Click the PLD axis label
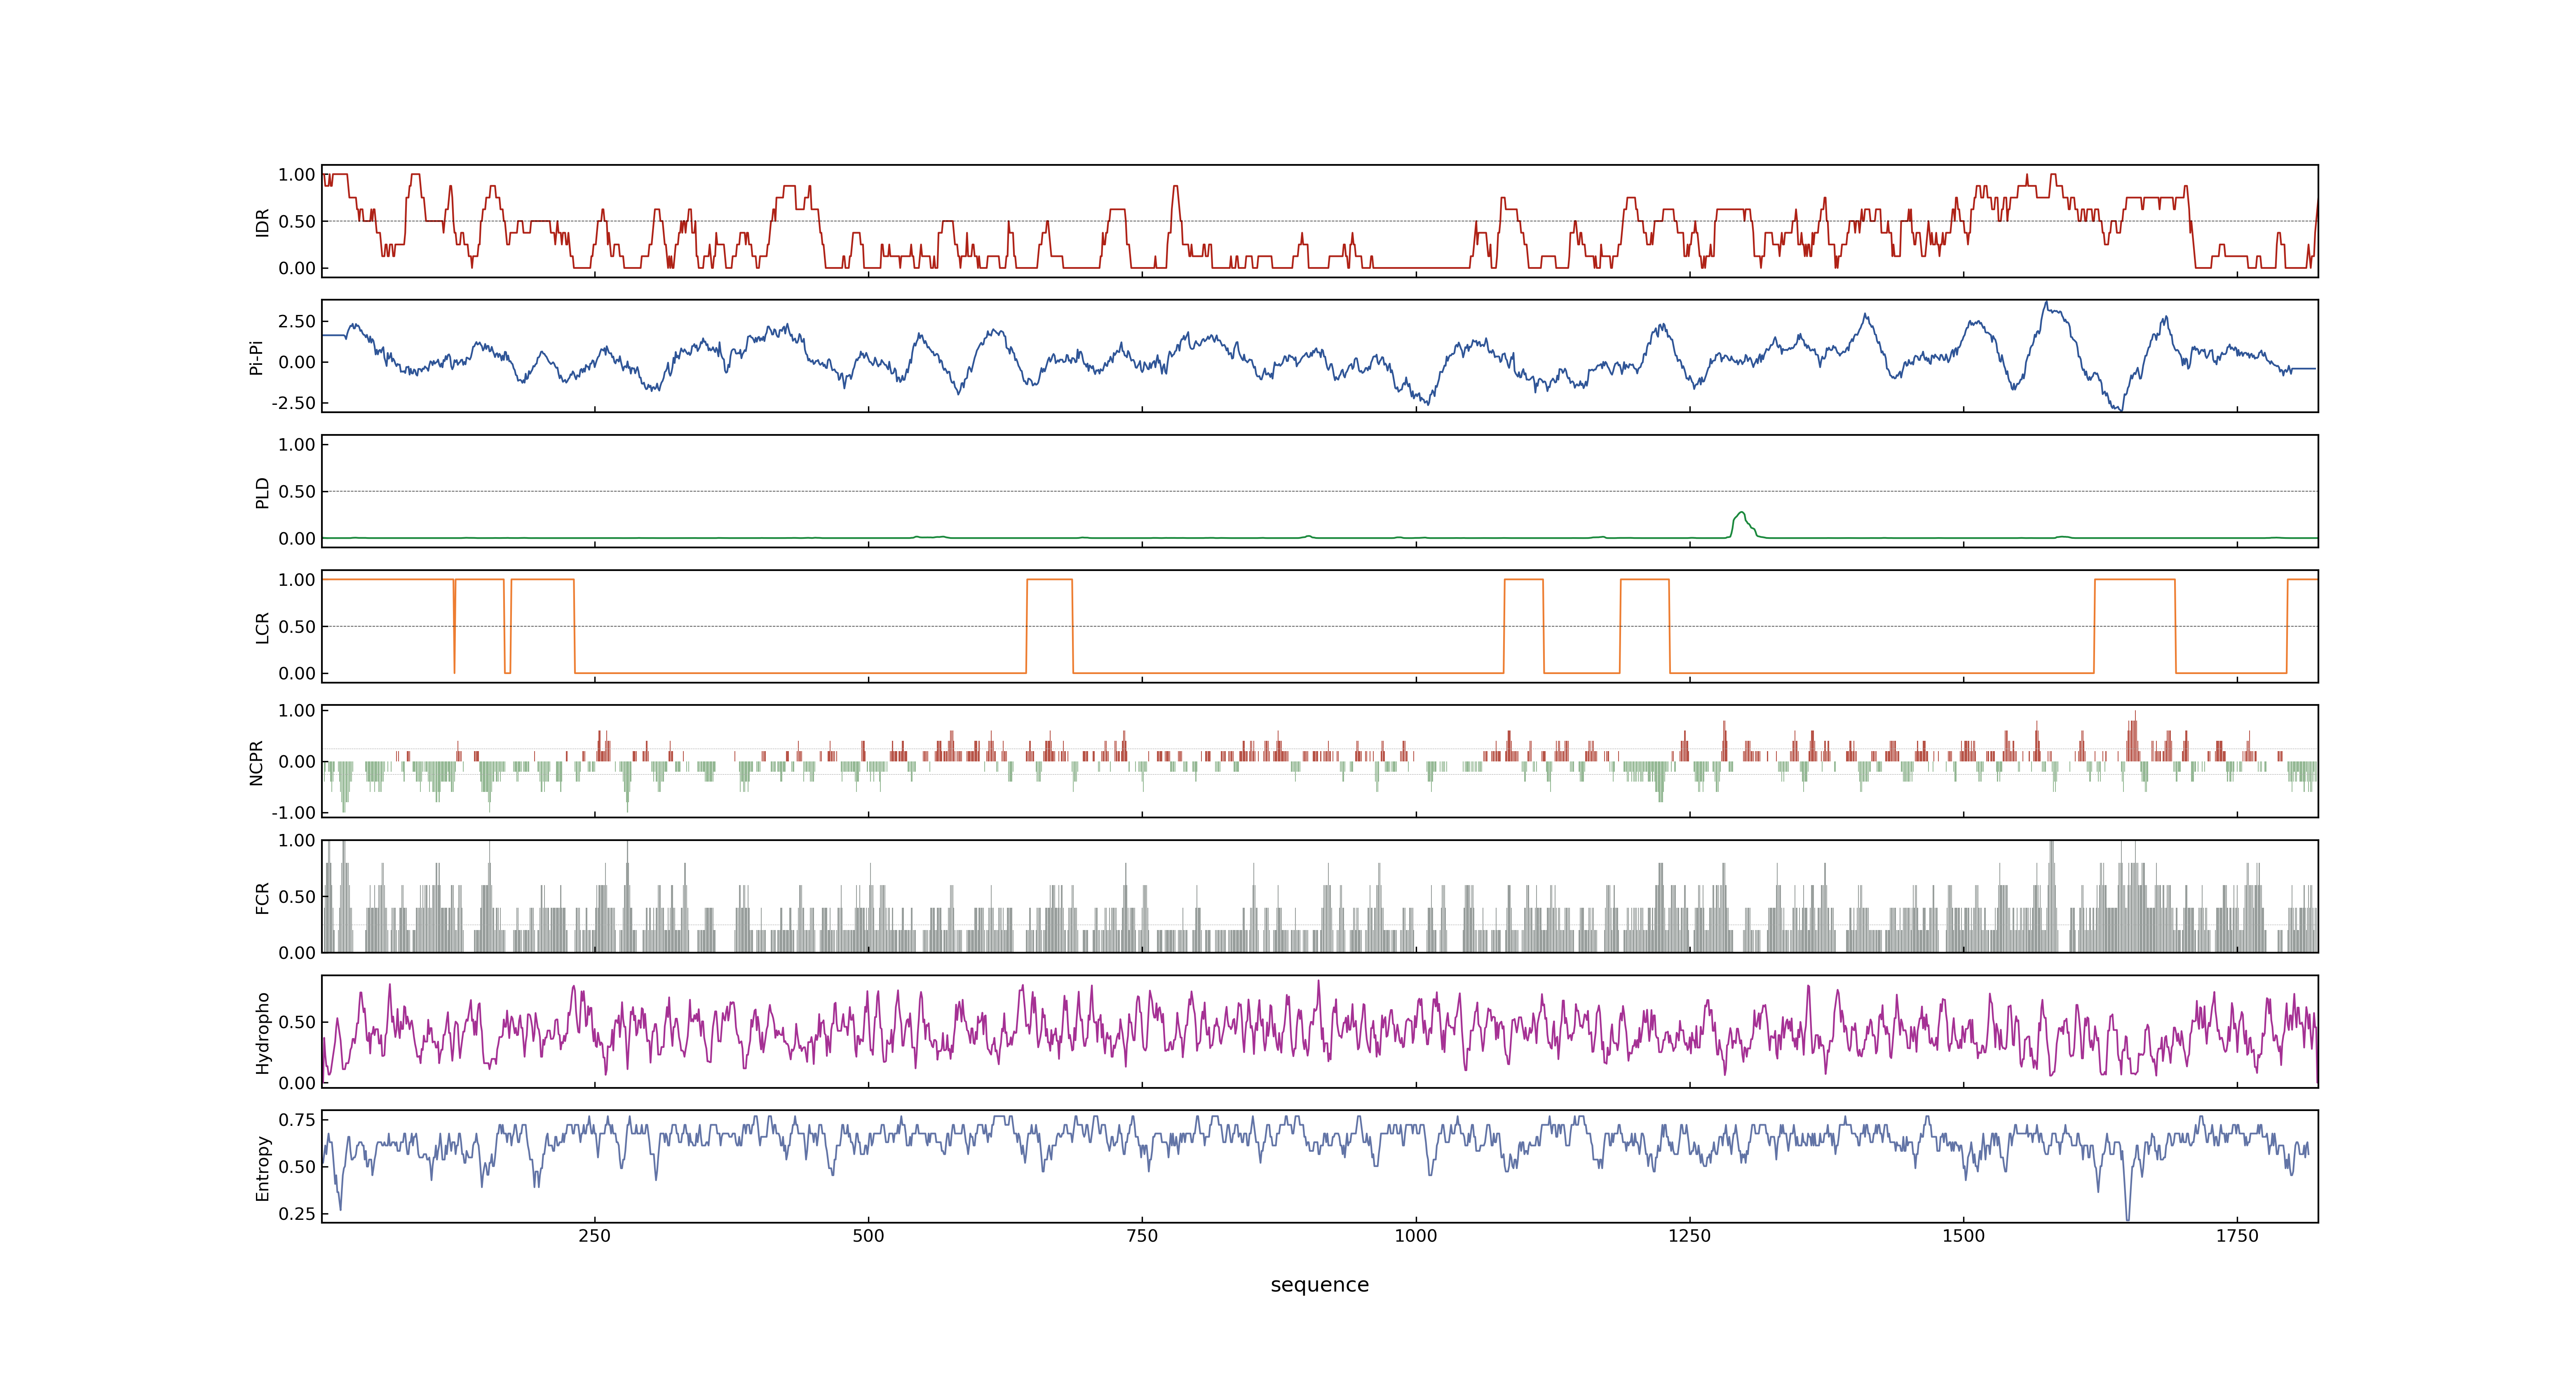 pyautogui.click(x=262, y=492)
